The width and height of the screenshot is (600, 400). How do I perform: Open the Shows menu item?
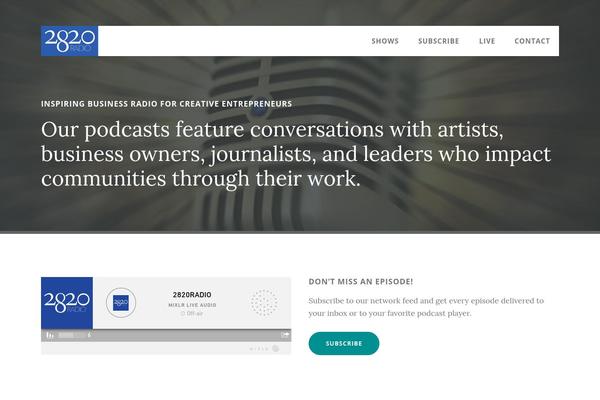385,41
